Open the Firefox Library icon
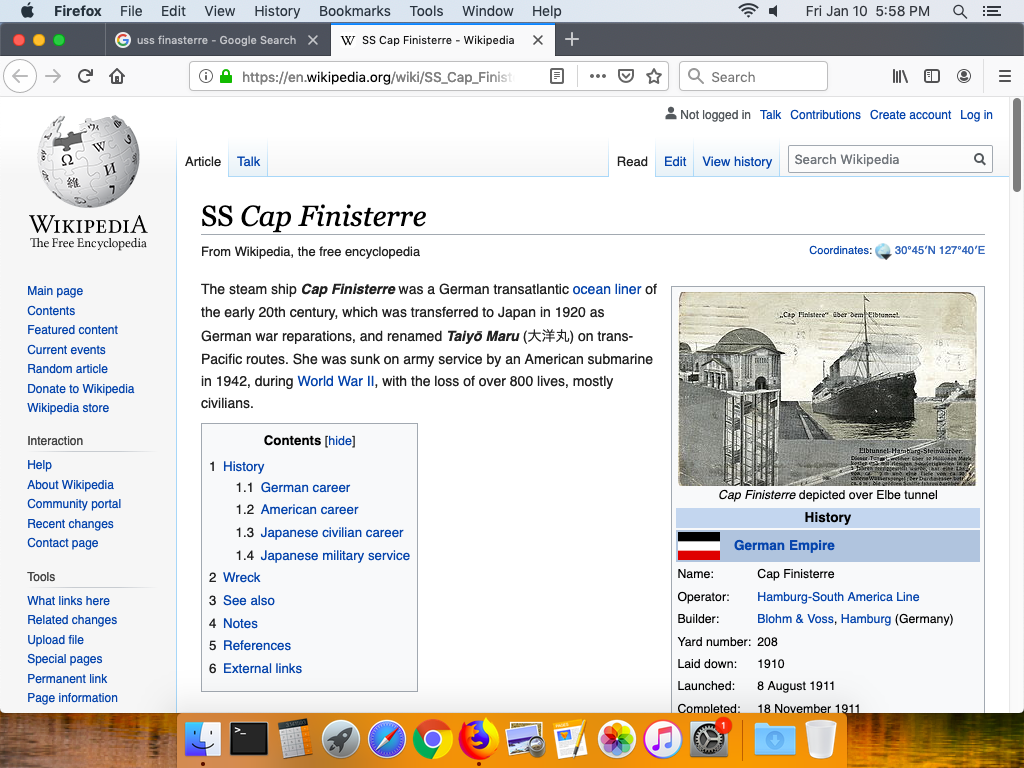Screen dimensions: 1024x768 [x=900, y=77]
